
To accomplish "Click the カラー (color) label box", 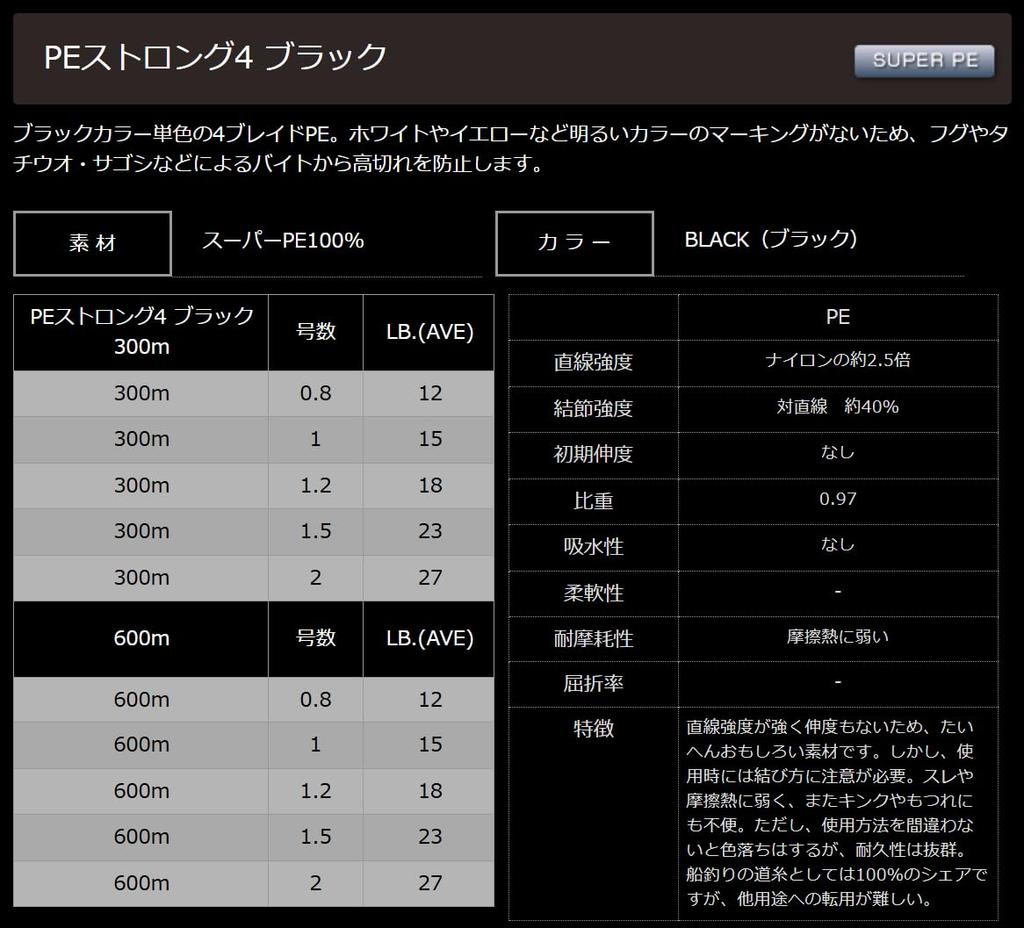I will pos(575,241).
